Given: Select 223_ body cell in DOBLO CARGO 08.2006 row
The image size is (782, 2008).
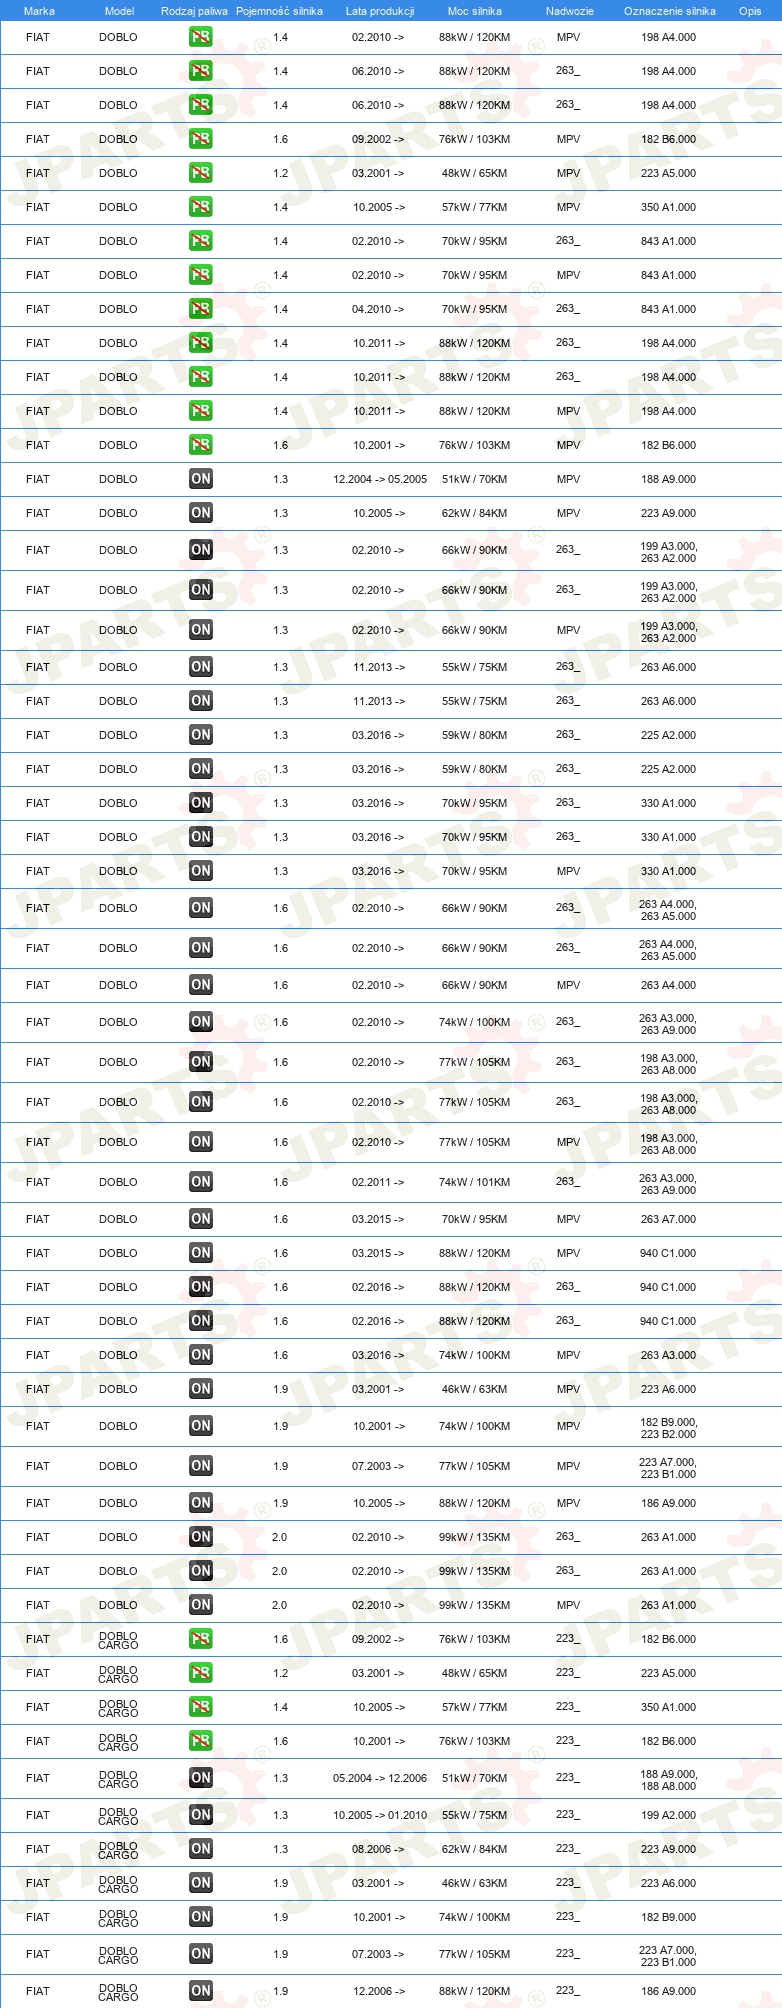Looking at the screenshot, I should point(568,1849).
